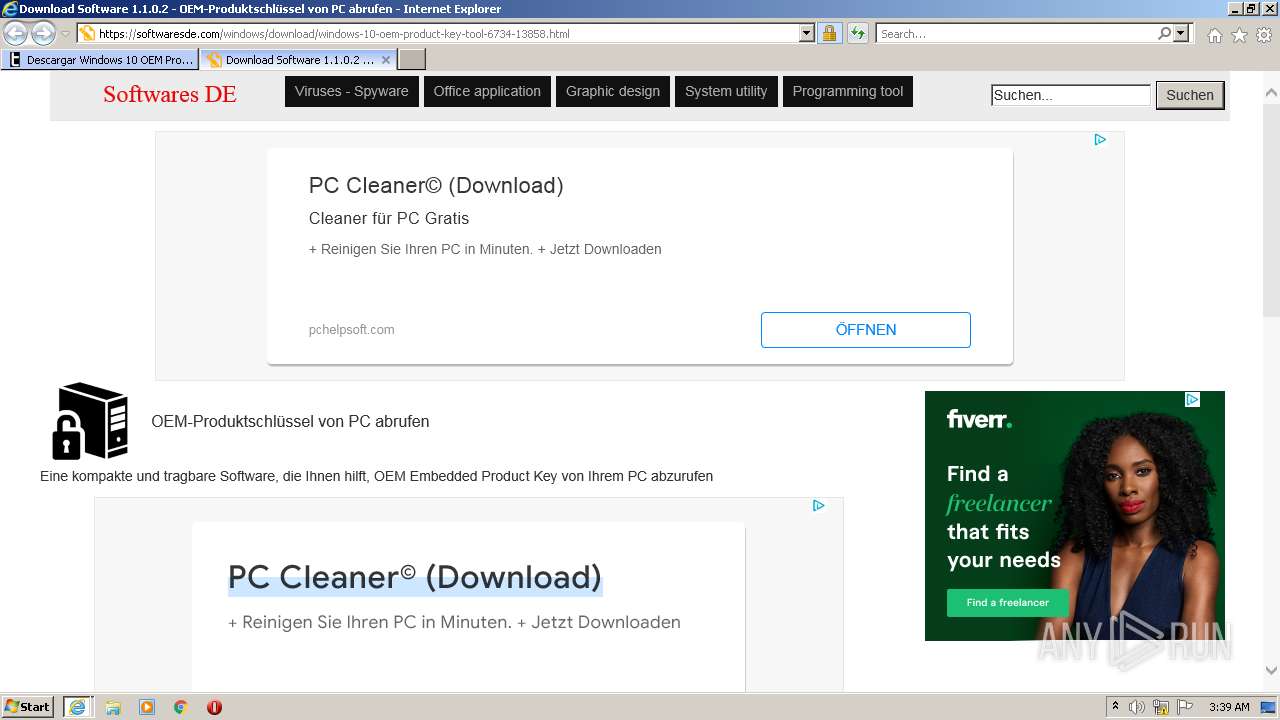The width and height of the screenshot is (1280, 720).
Task: Go back using the browser back arrow
Action: pos(15,33)
